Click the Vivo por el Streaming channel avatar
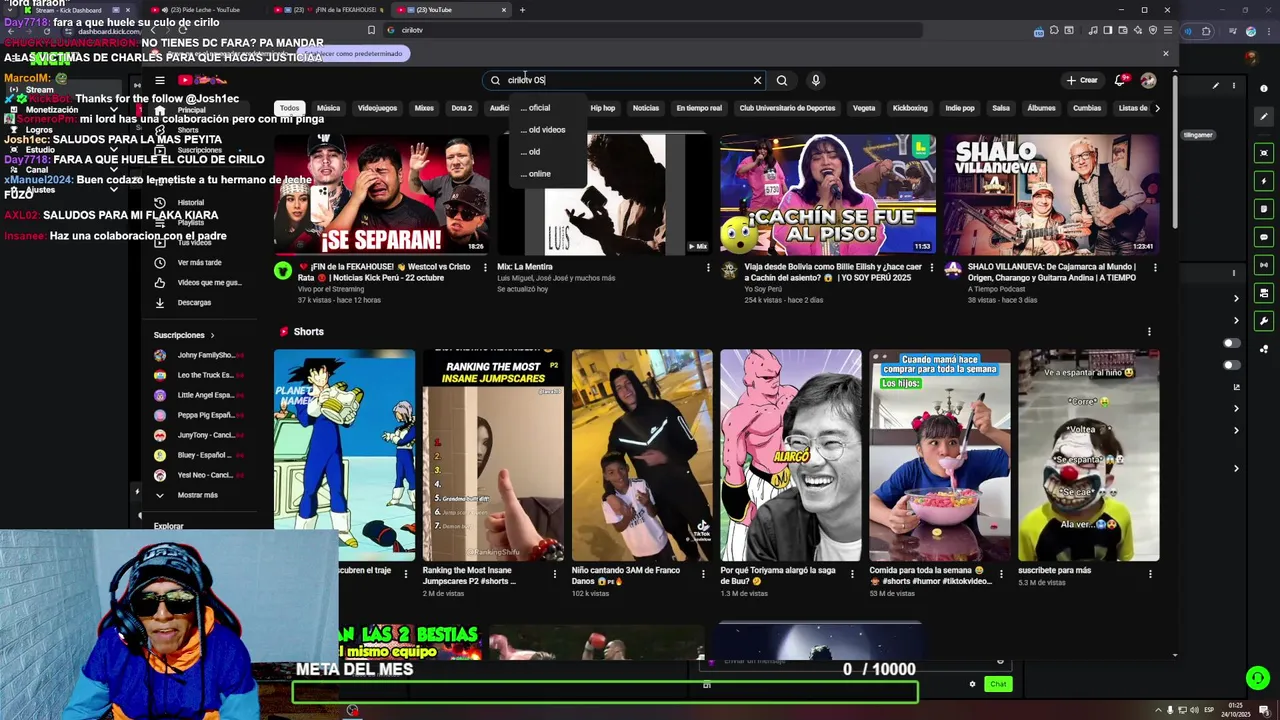Screen dimensions: 1280x720 (x=283, y=270)
